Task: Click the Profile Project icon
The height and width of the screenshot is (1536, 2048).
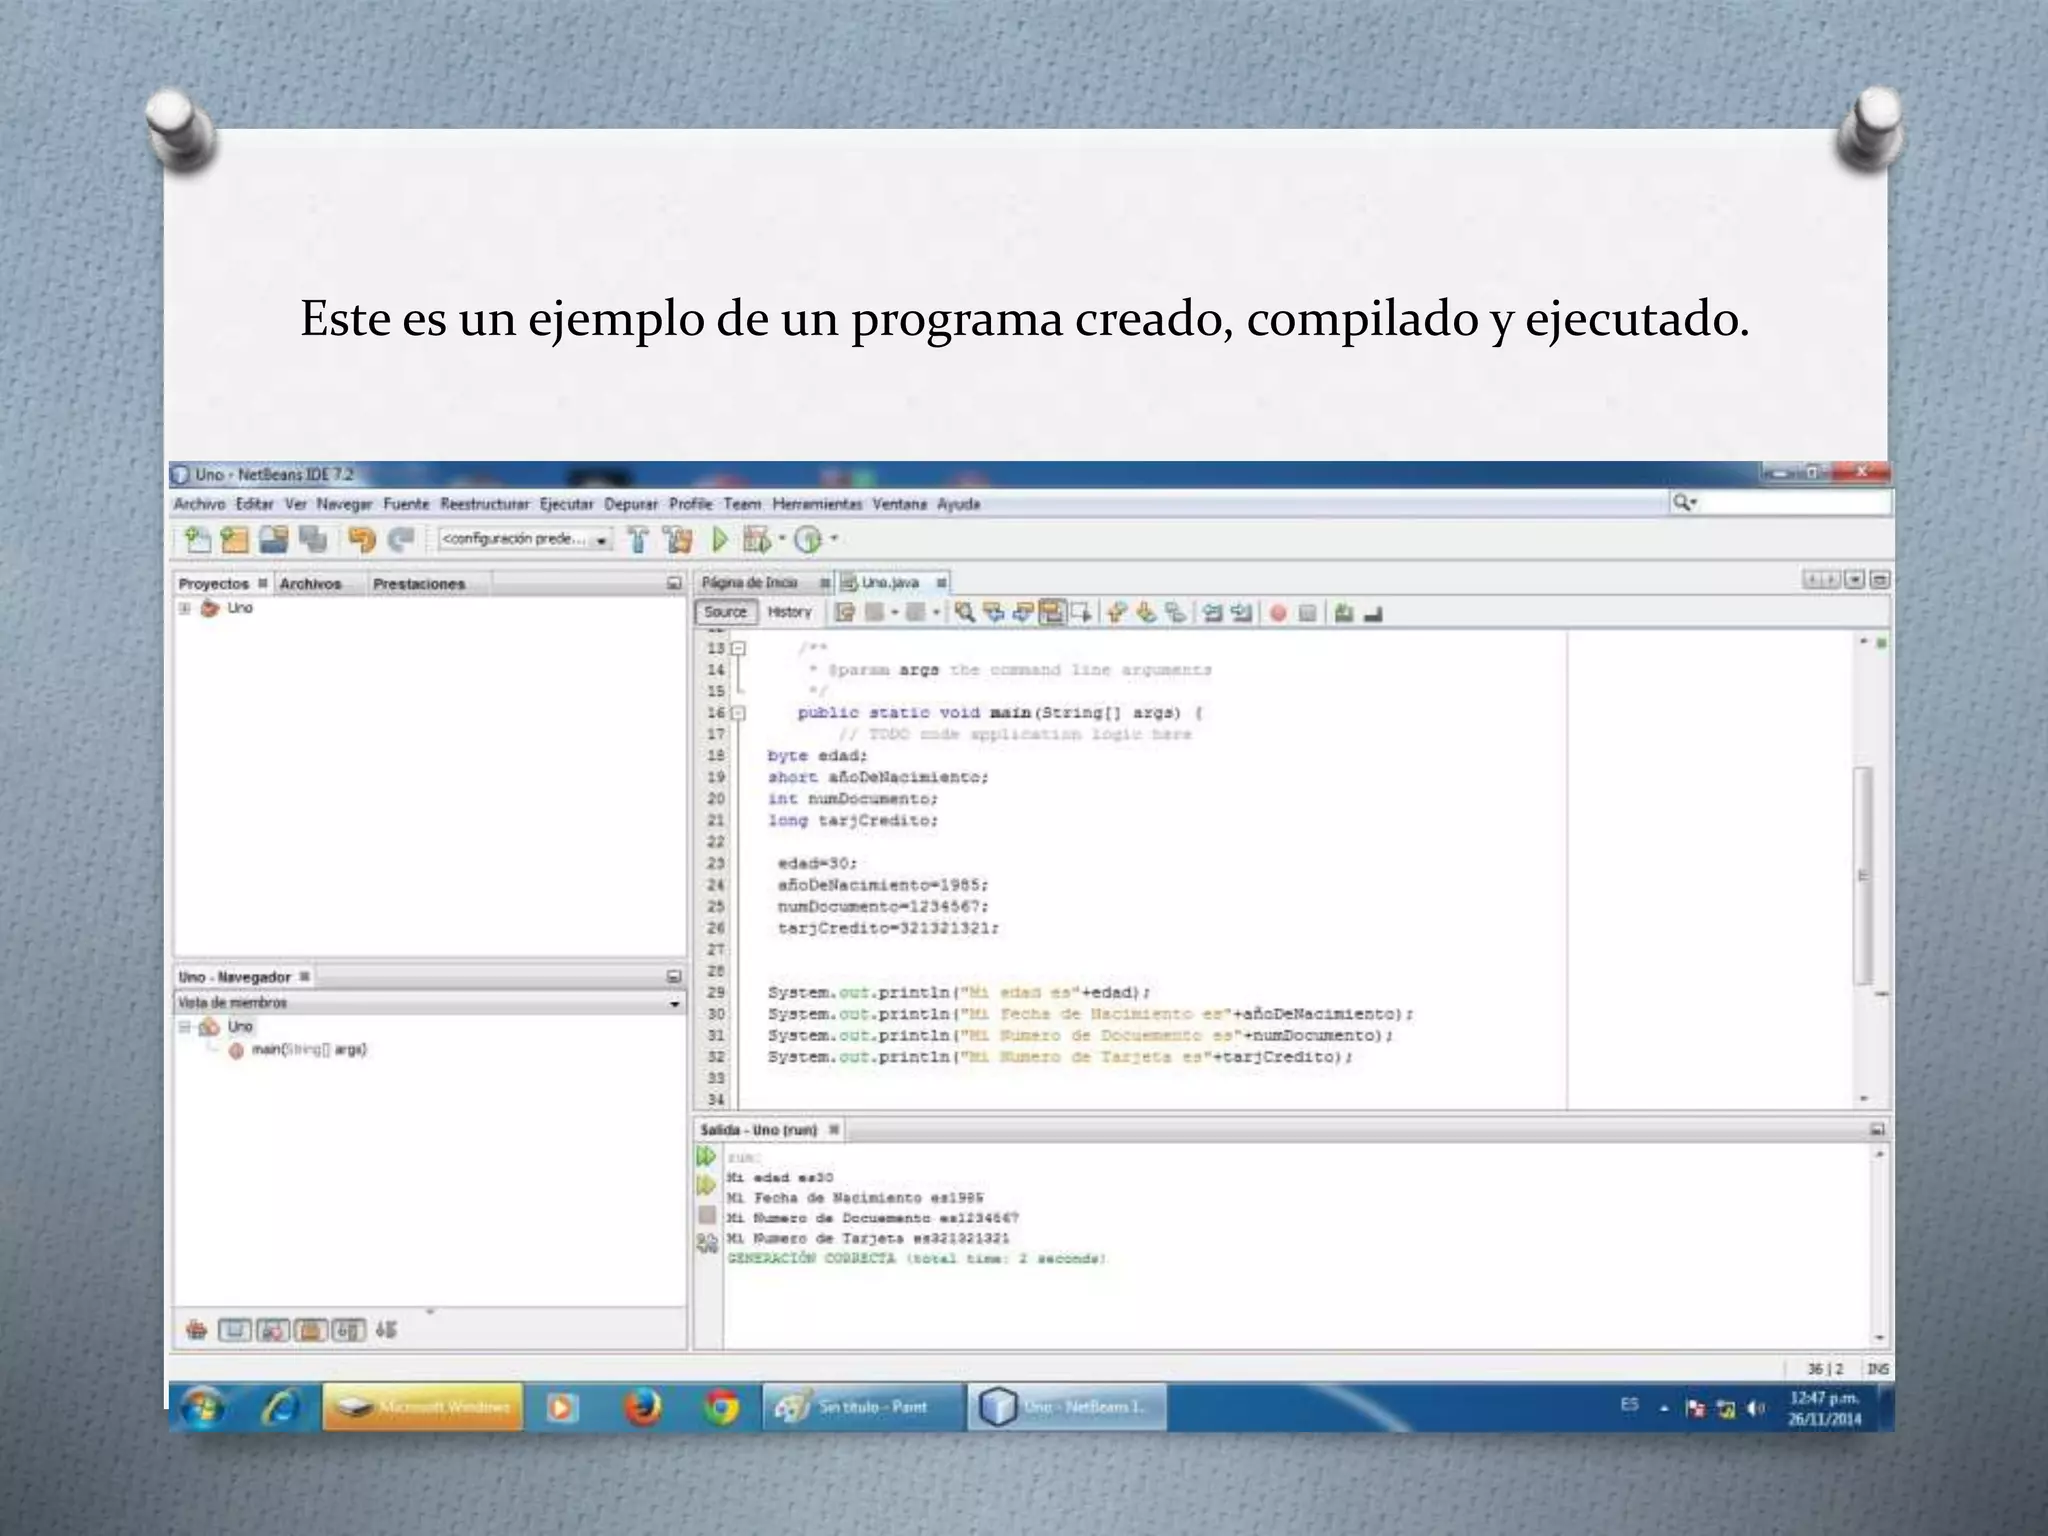Action: click(808, 540)
